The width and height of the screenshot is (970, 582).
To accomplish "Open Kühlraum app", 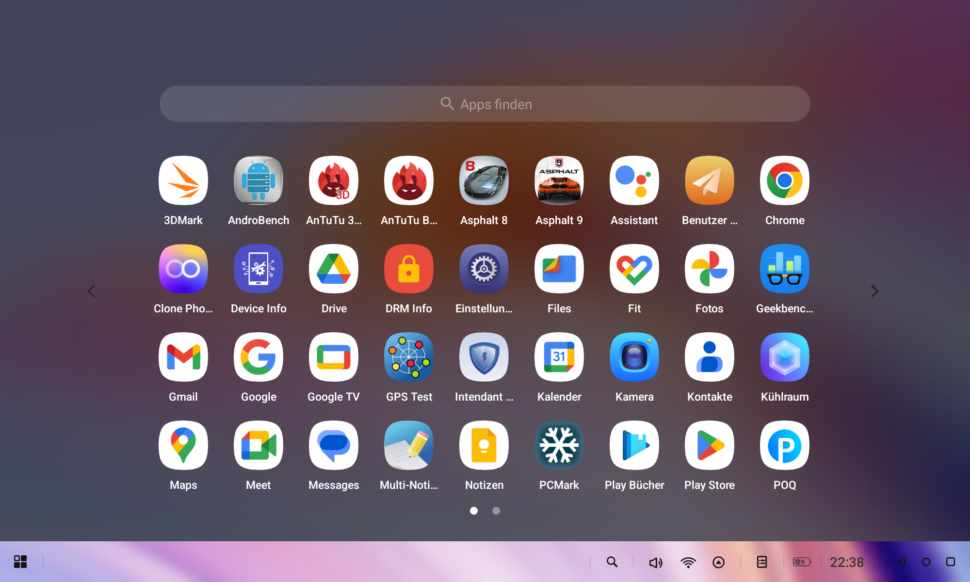I will pyautogui.click(x=784, y=357).
